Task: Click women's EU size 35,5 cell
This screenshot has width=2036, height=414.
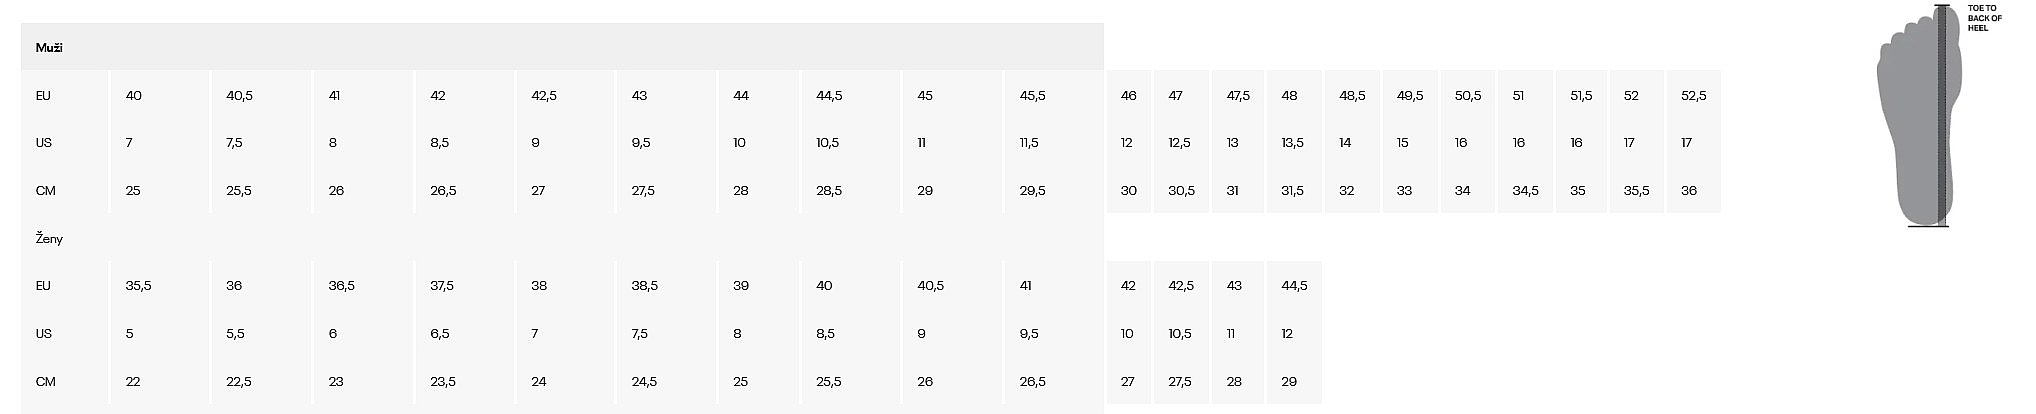Action: (139, 286)
